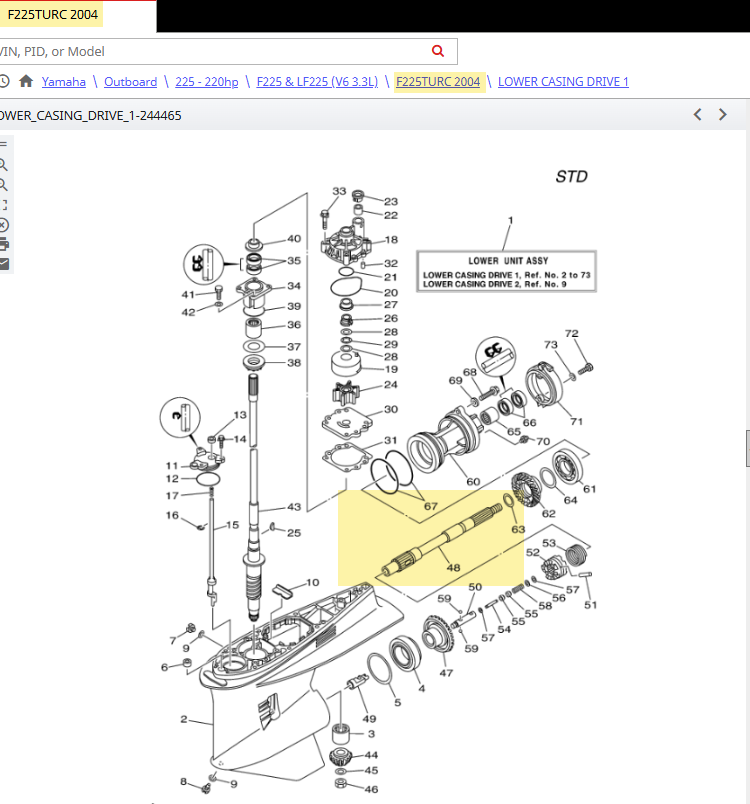Select part number 61 bearing label

(590, 489)
